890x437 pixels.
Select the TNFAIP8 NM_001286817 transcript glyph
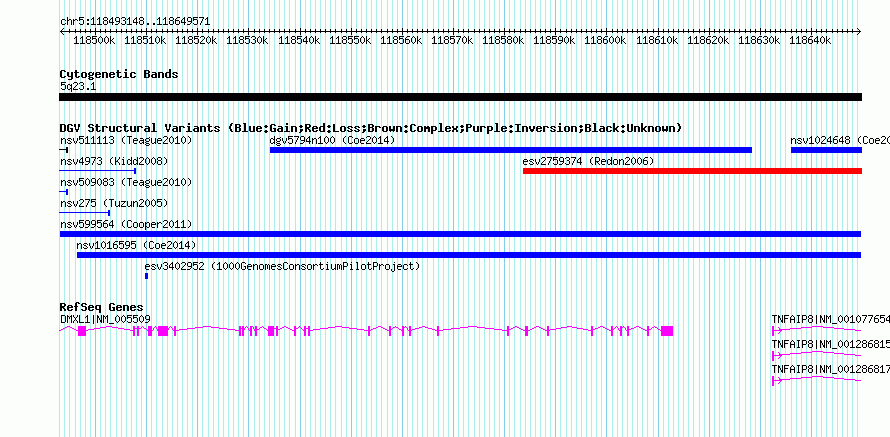(x=817, y=380)
